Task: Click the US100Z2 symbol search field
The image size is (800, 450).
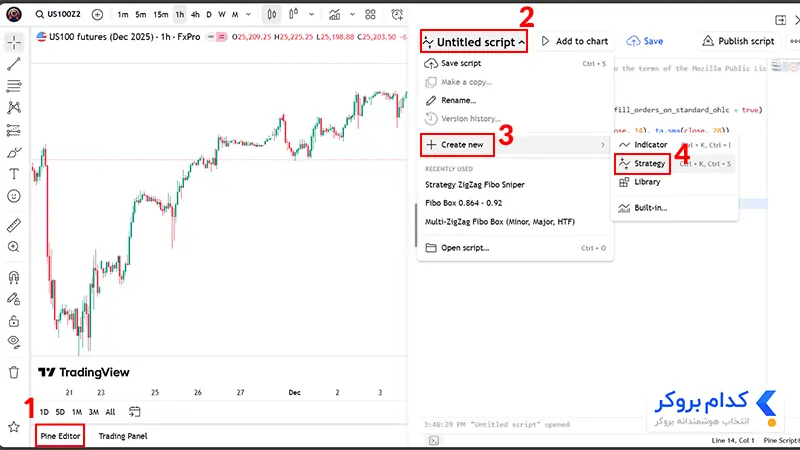Action: [58, 14]
